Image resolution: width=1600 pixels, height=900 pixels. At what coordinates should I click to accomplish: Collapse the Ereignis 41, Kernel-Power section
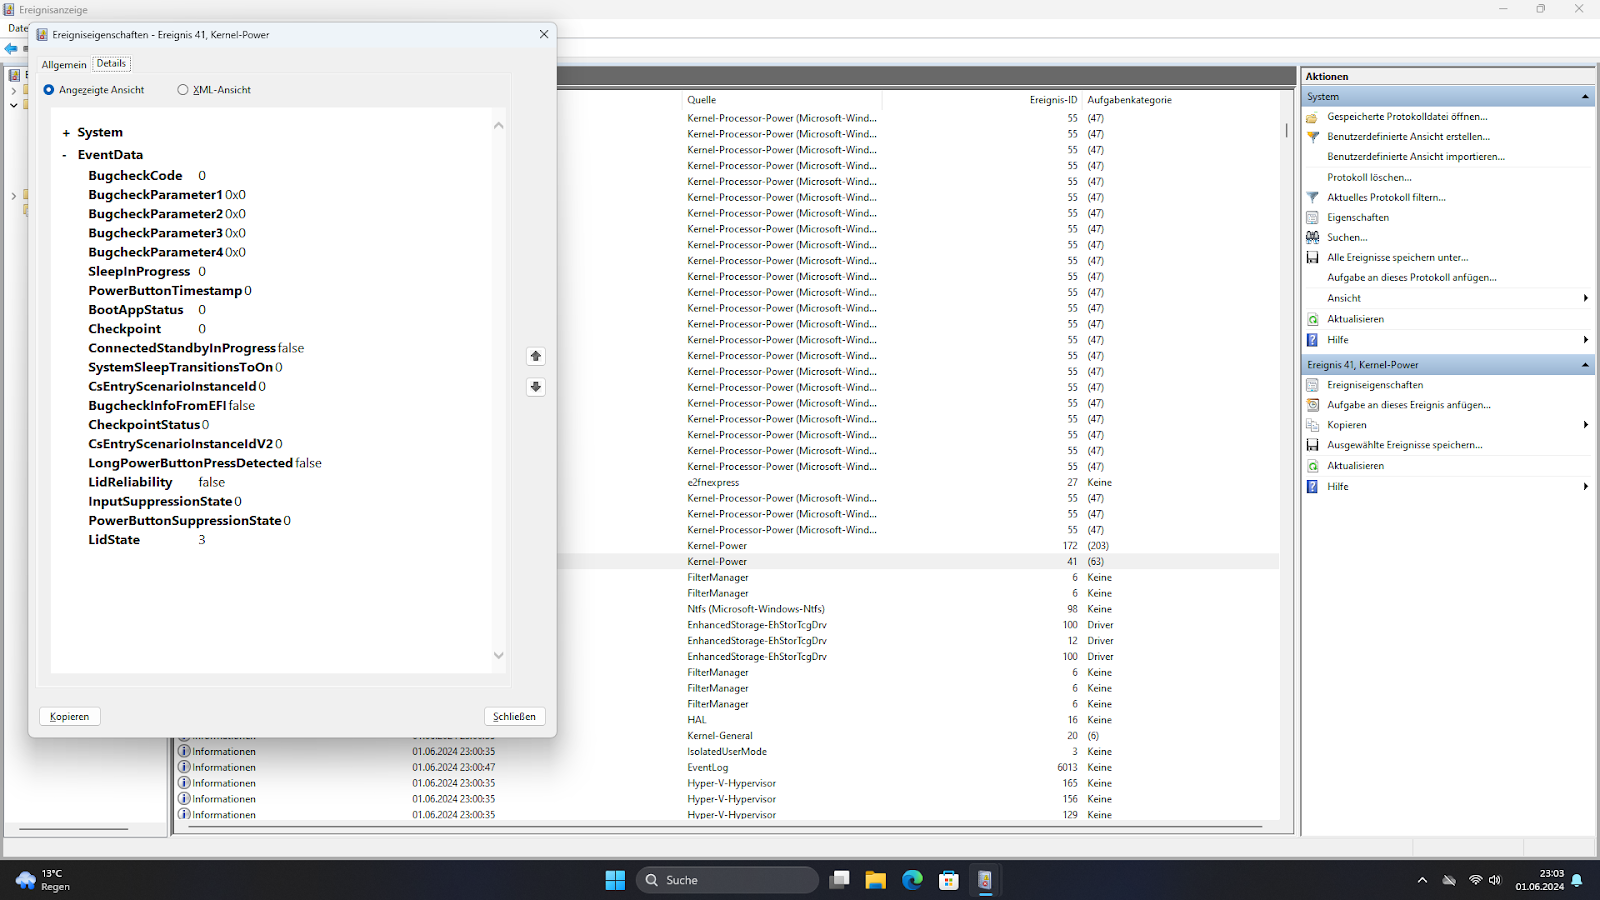coord(1585,365)
